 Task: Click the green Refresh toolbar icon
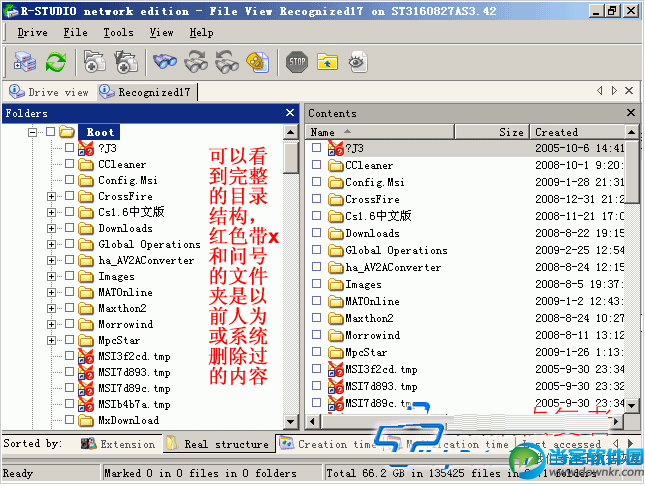coord(56,62)
